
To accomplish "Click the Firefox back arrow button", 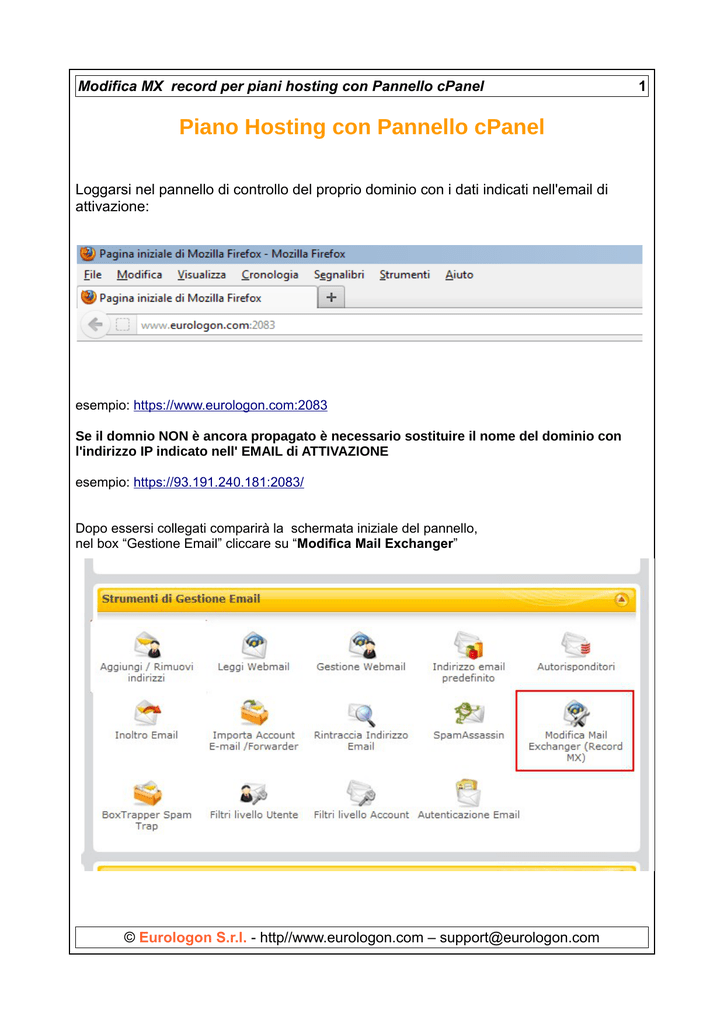I will click(95, 325).
